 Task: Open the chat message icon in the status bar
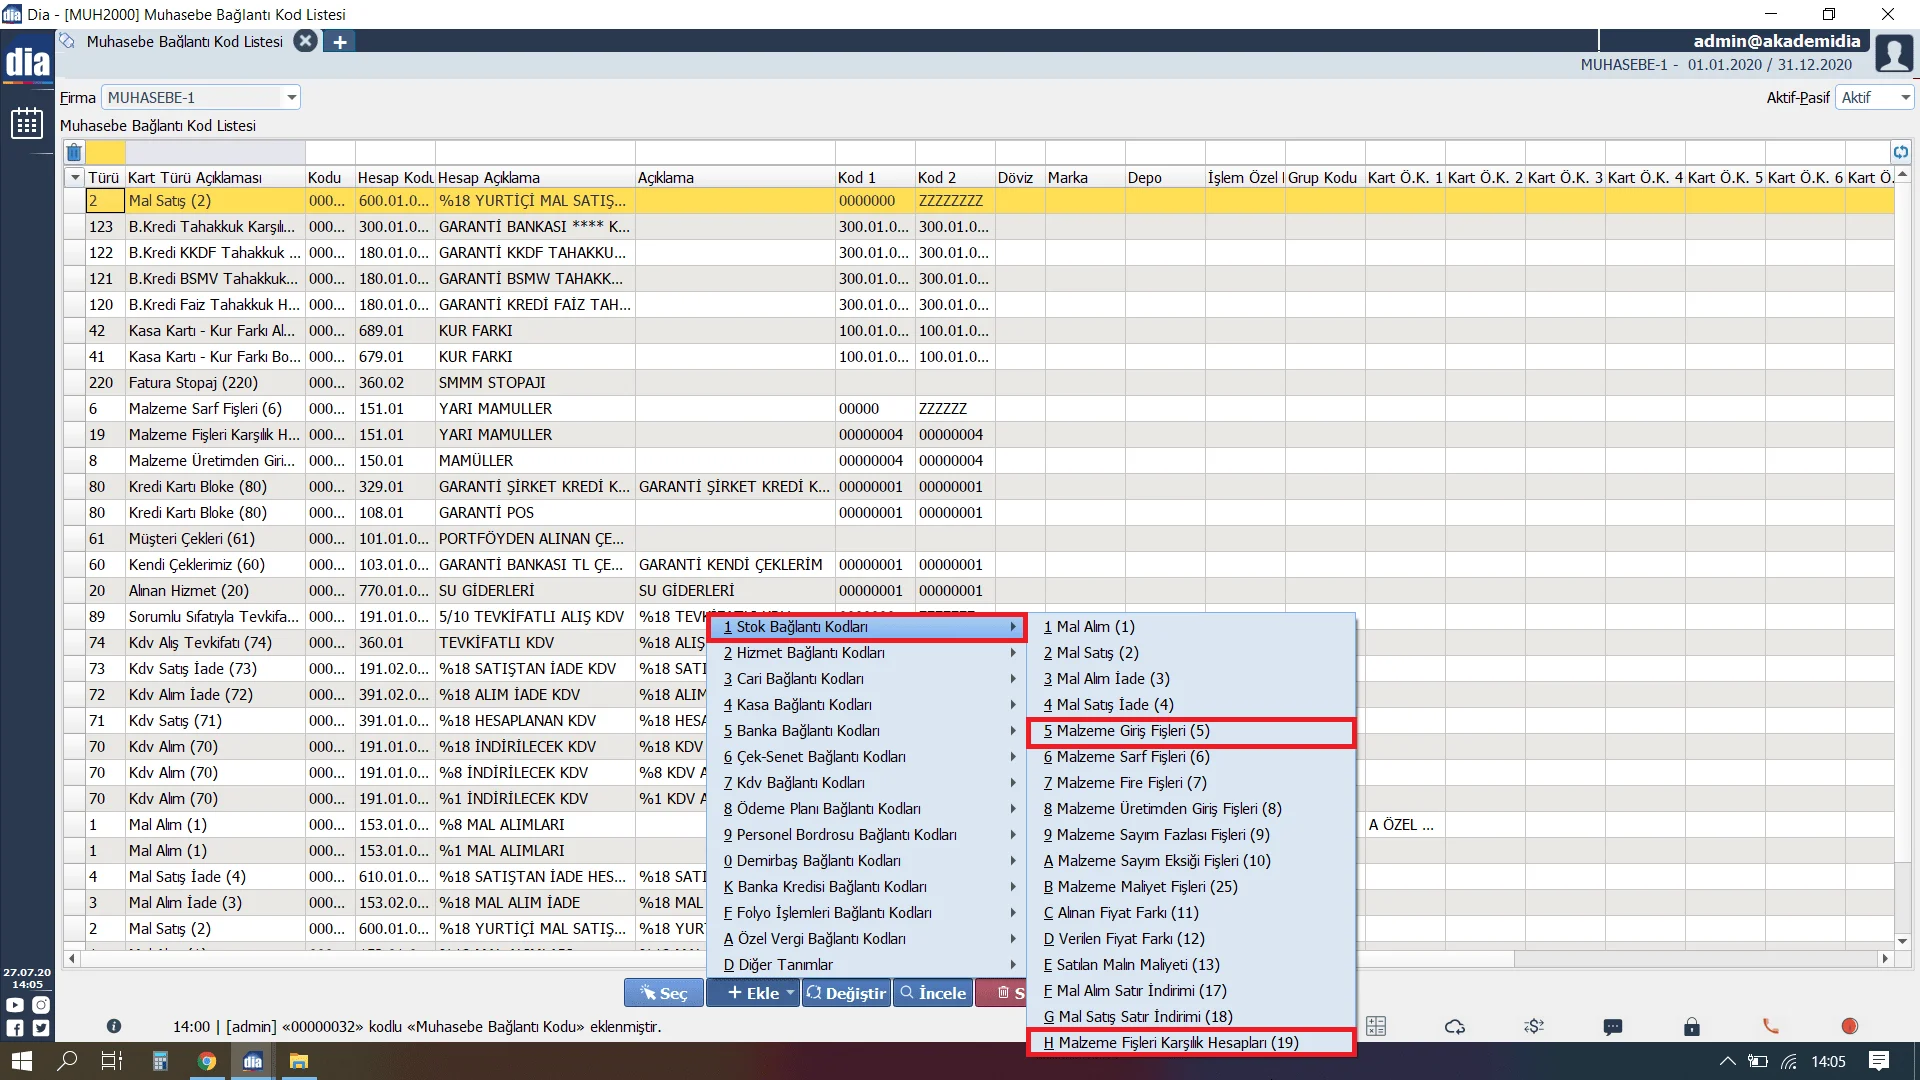coord(1612,1027)
